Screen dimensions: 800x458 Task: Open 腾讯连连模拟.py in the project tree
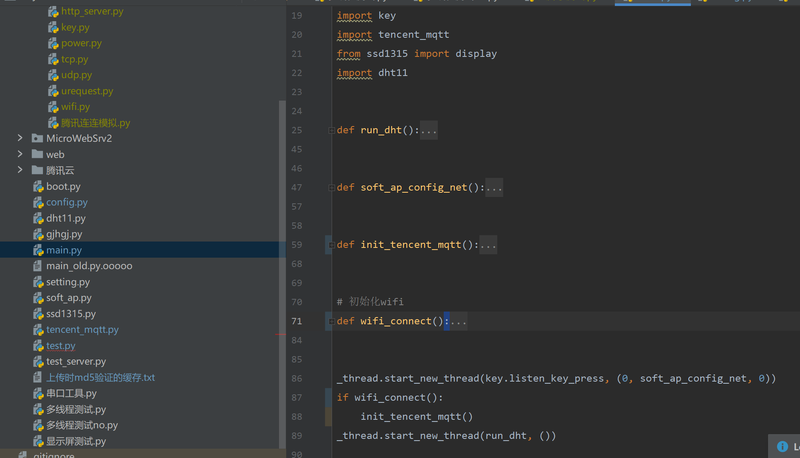[95, 123]
